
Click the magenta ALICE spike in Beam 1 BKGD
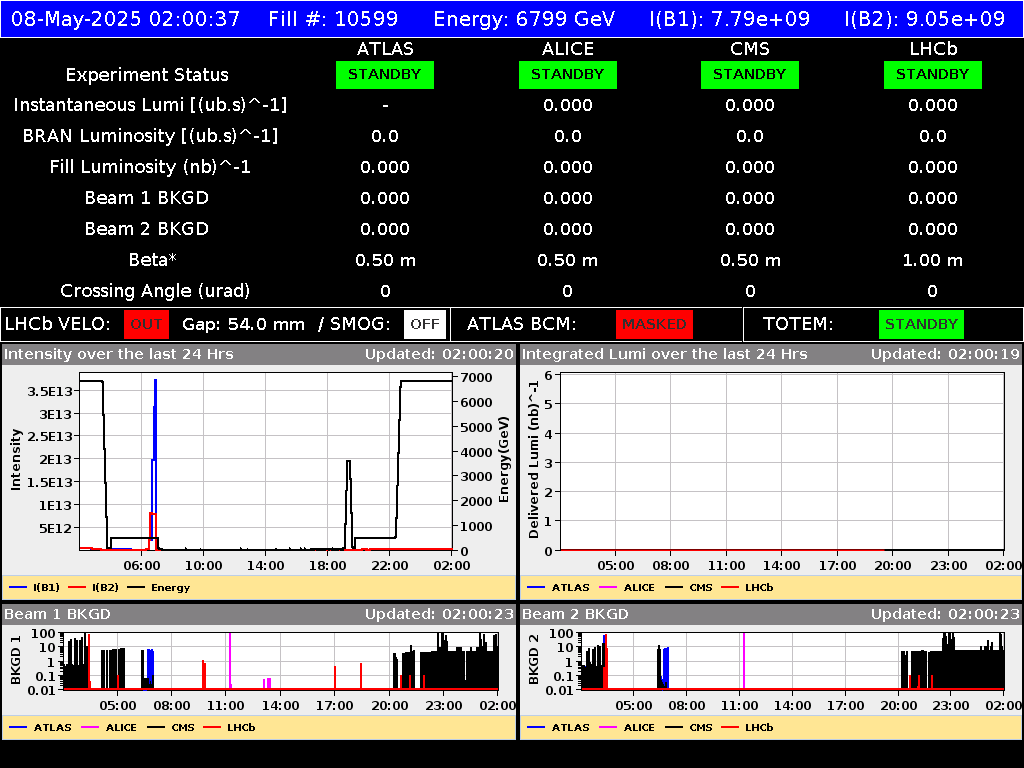(x=230, y=660)
